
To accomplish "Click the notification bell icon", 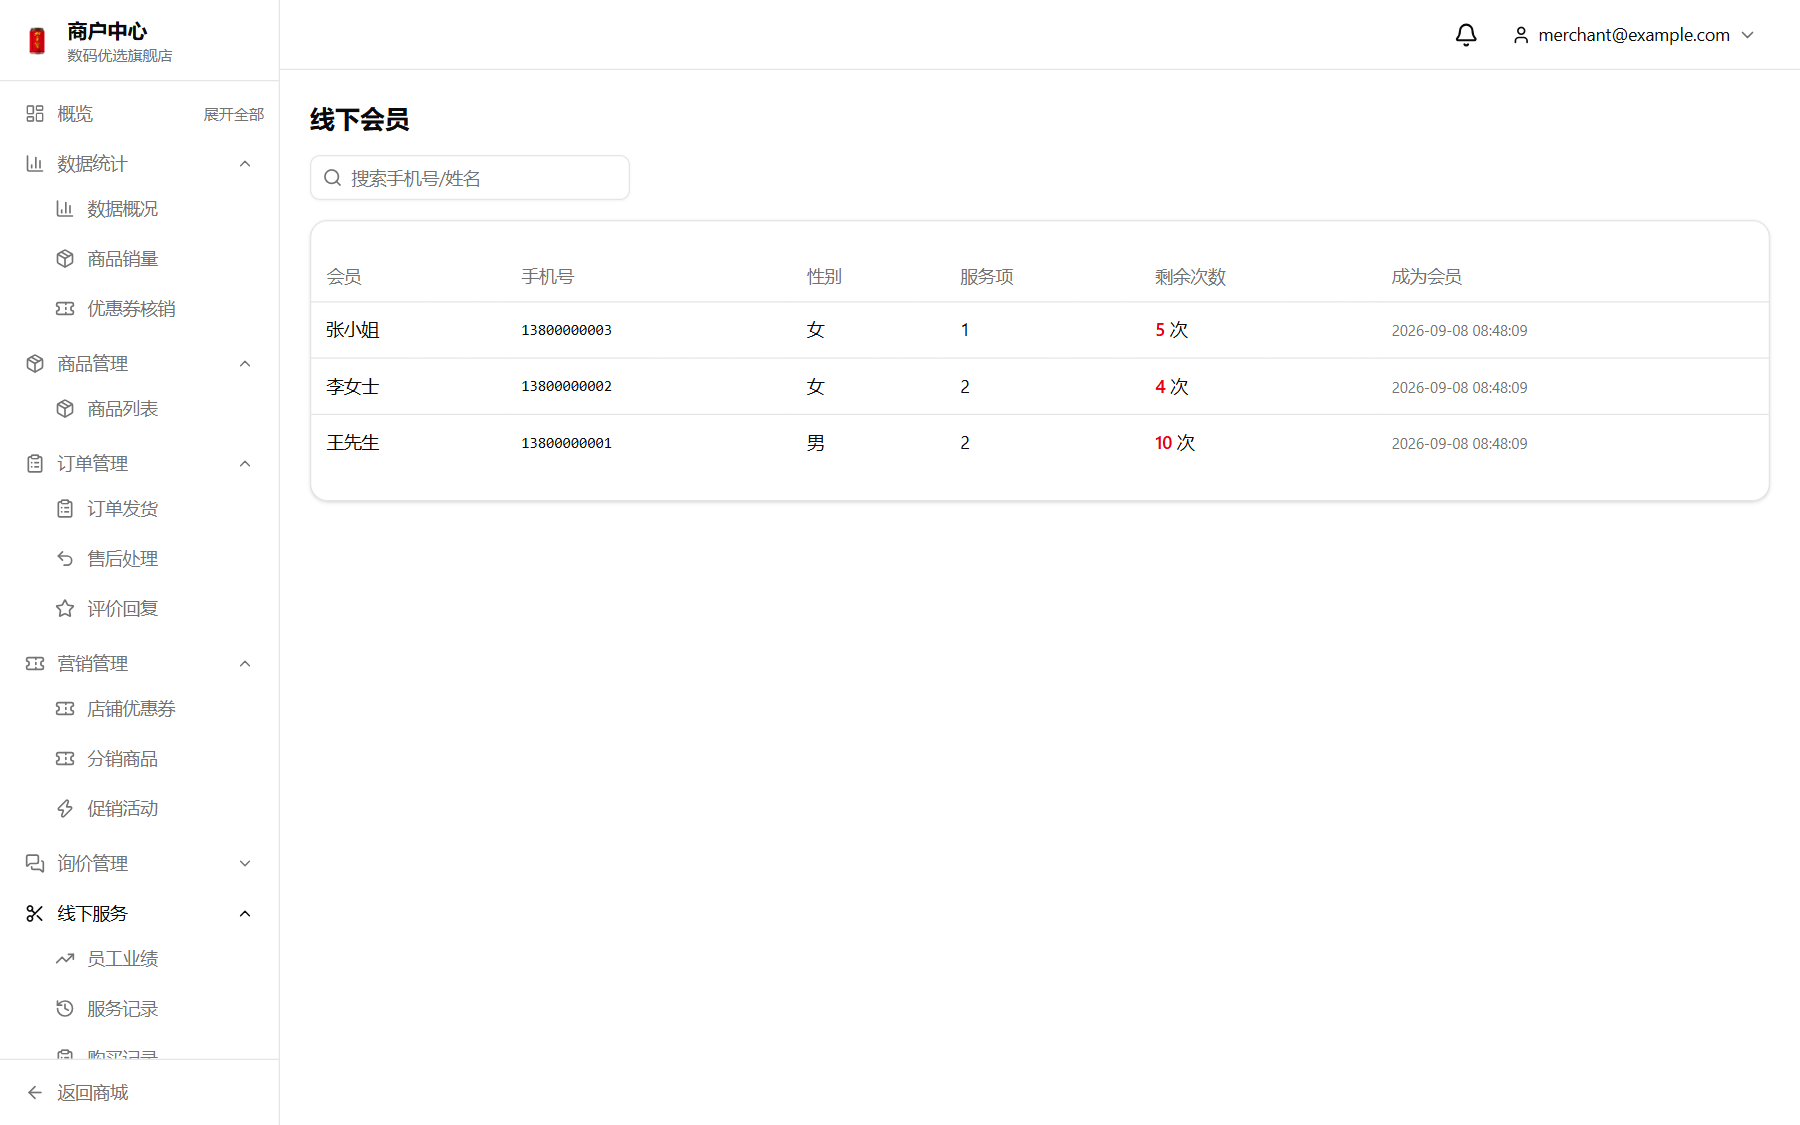I will click(1466, 35).
